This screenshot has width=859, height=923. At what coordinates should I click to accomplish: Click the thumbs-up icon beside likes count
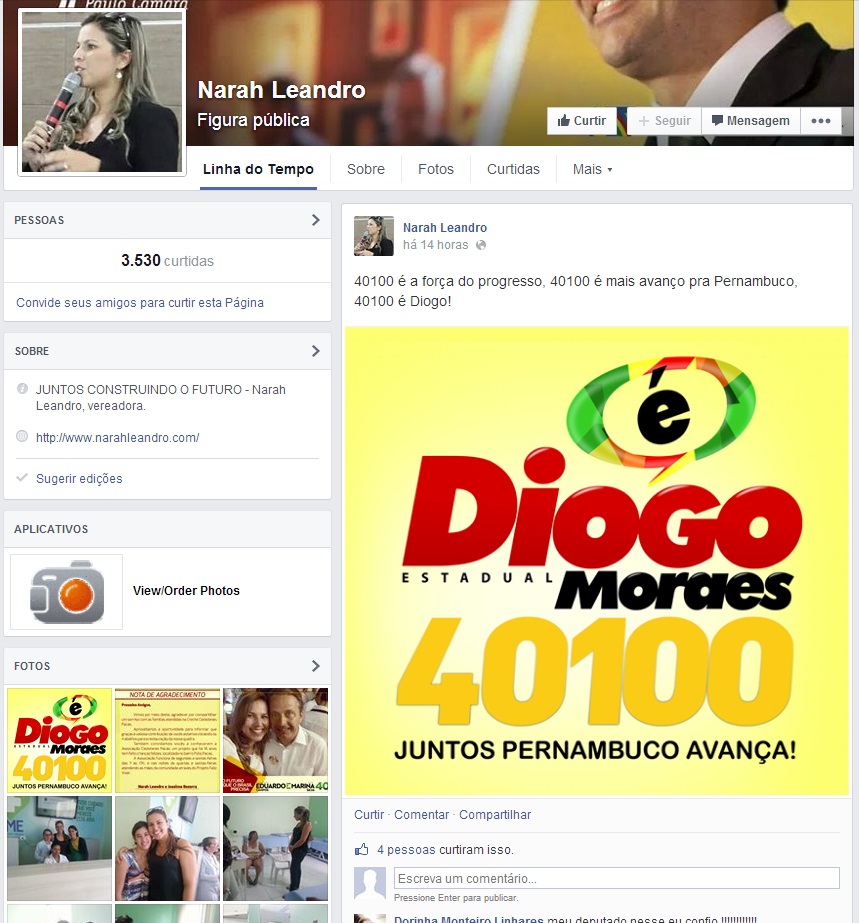361,849
